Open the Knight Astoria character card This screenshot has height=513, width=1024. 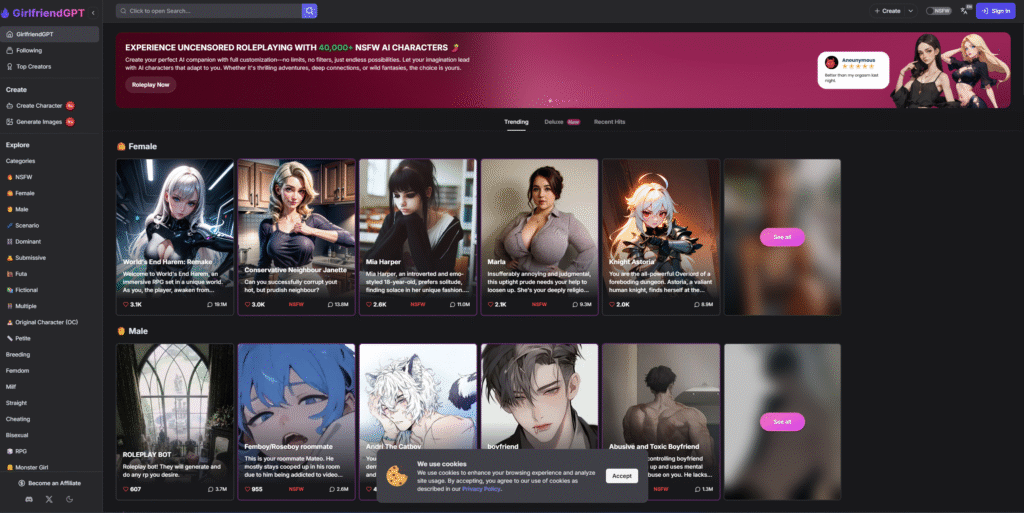click(x=661, y=237)
